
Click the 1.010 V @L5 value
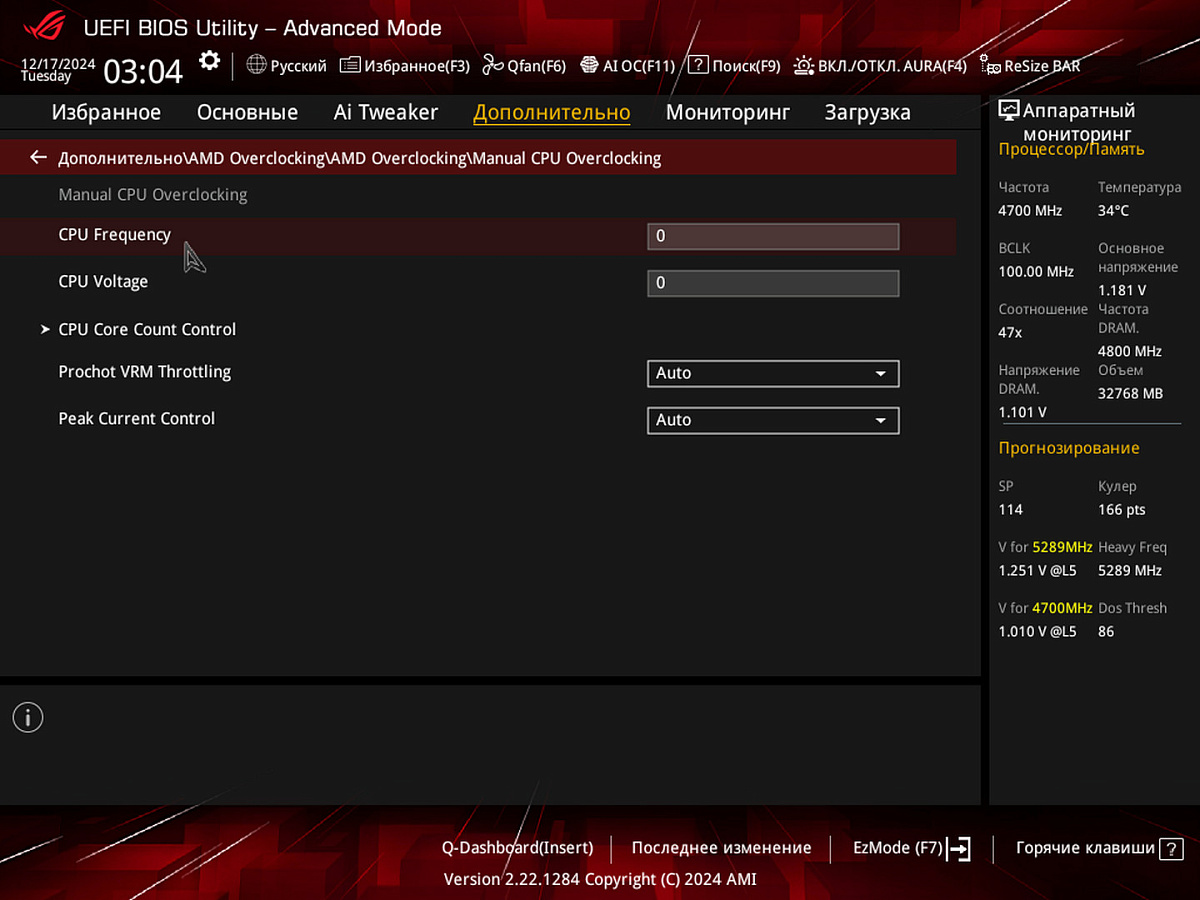pyautogui.click(x=1038, y=632)
